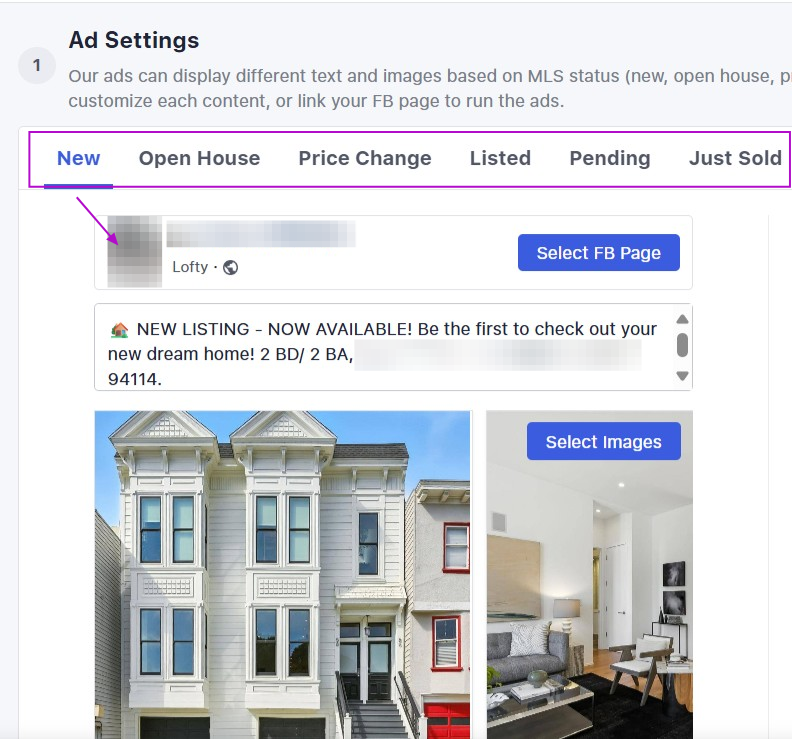The width and height of the screenshot is (792, 739).
Task: Click the Lofty sponsor label
Action: [190, 267]
